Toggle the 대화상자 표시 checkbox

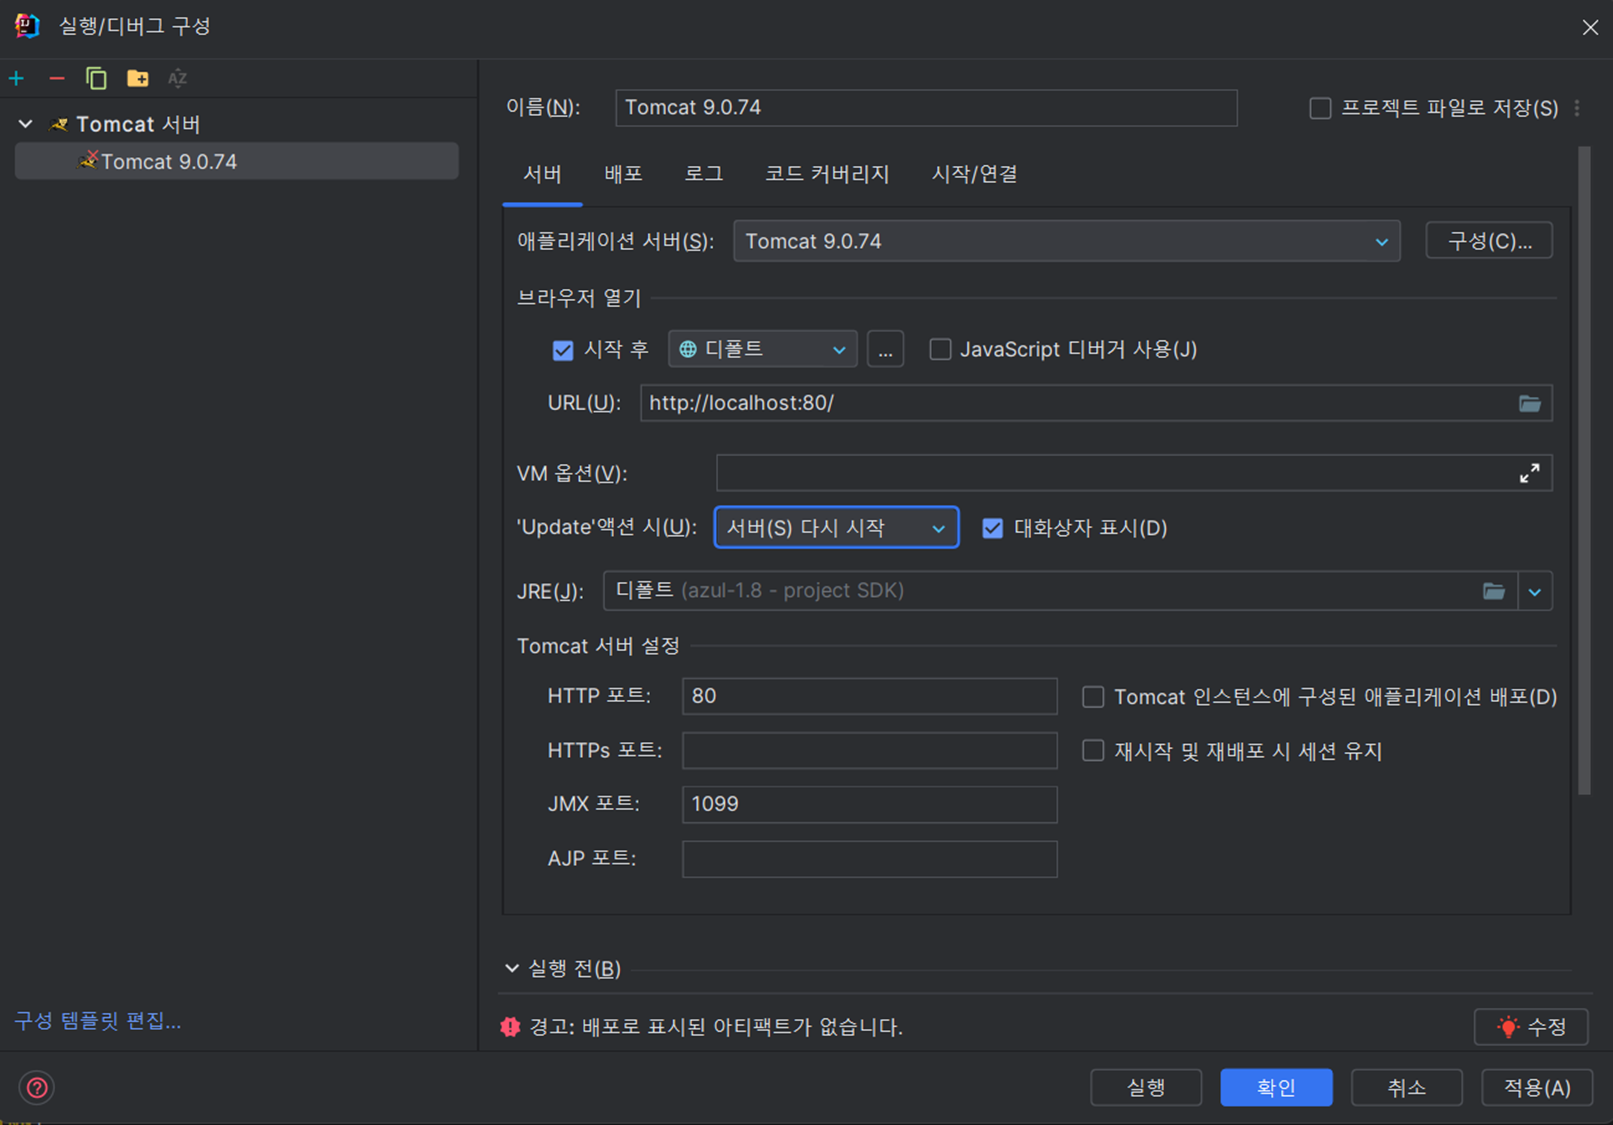point(992,528)
